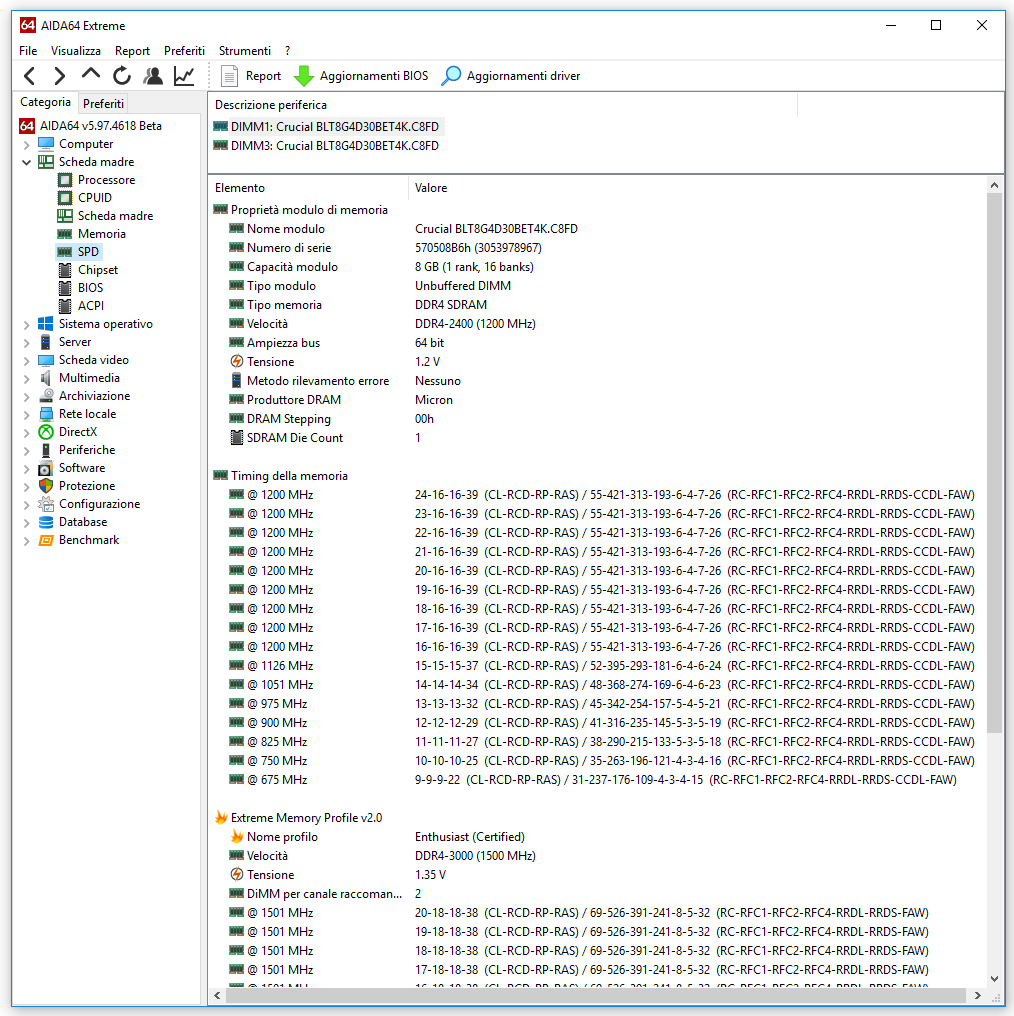Open the Chipset tree item

(98, 270)
